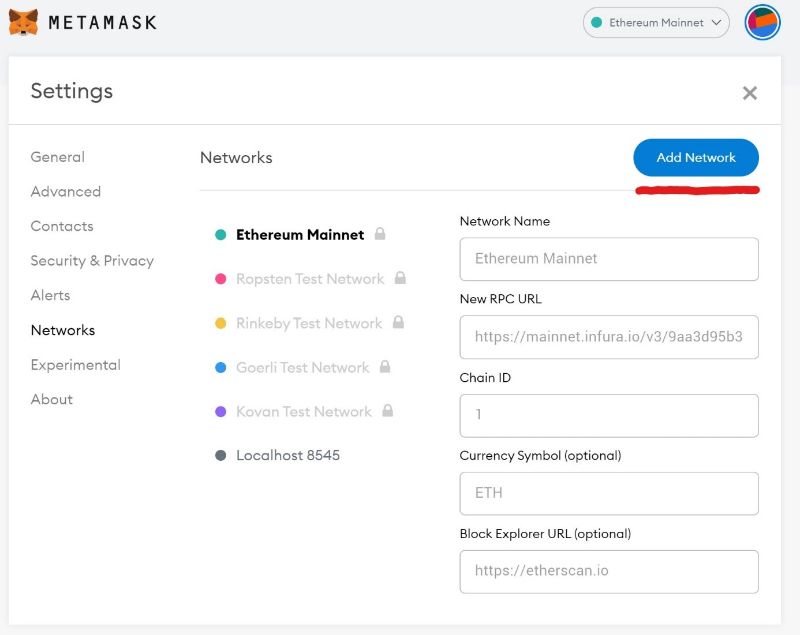
Task: Open the account avatar icon
Action: pos(762,22)
